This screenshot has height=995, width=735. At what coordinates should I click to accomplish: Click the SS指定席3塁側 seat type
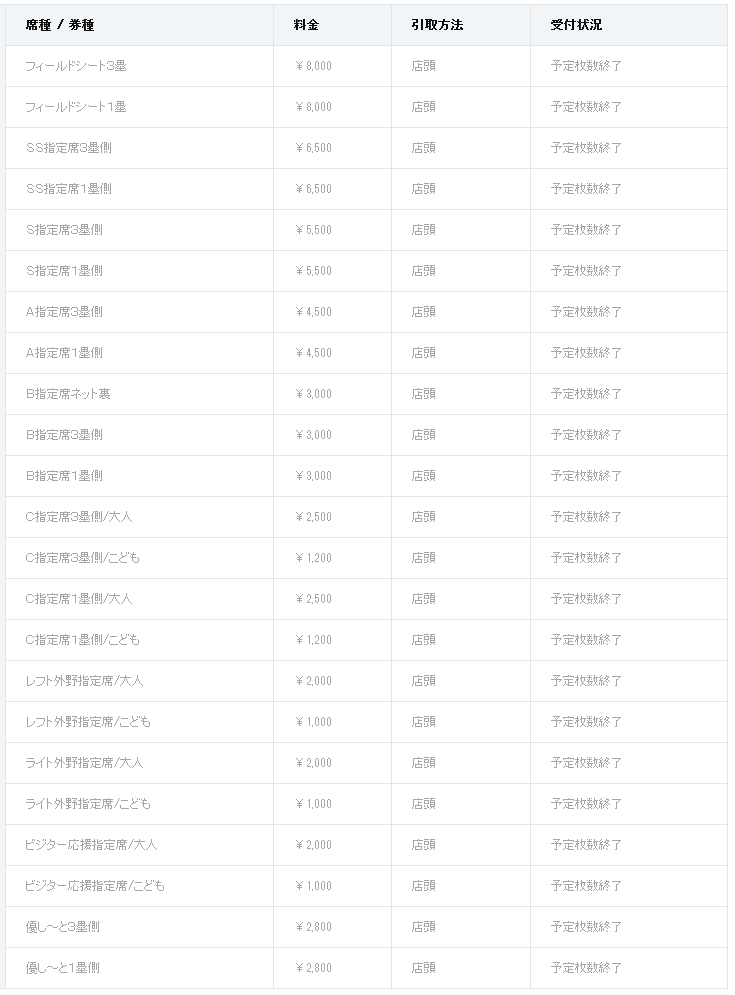69,148
